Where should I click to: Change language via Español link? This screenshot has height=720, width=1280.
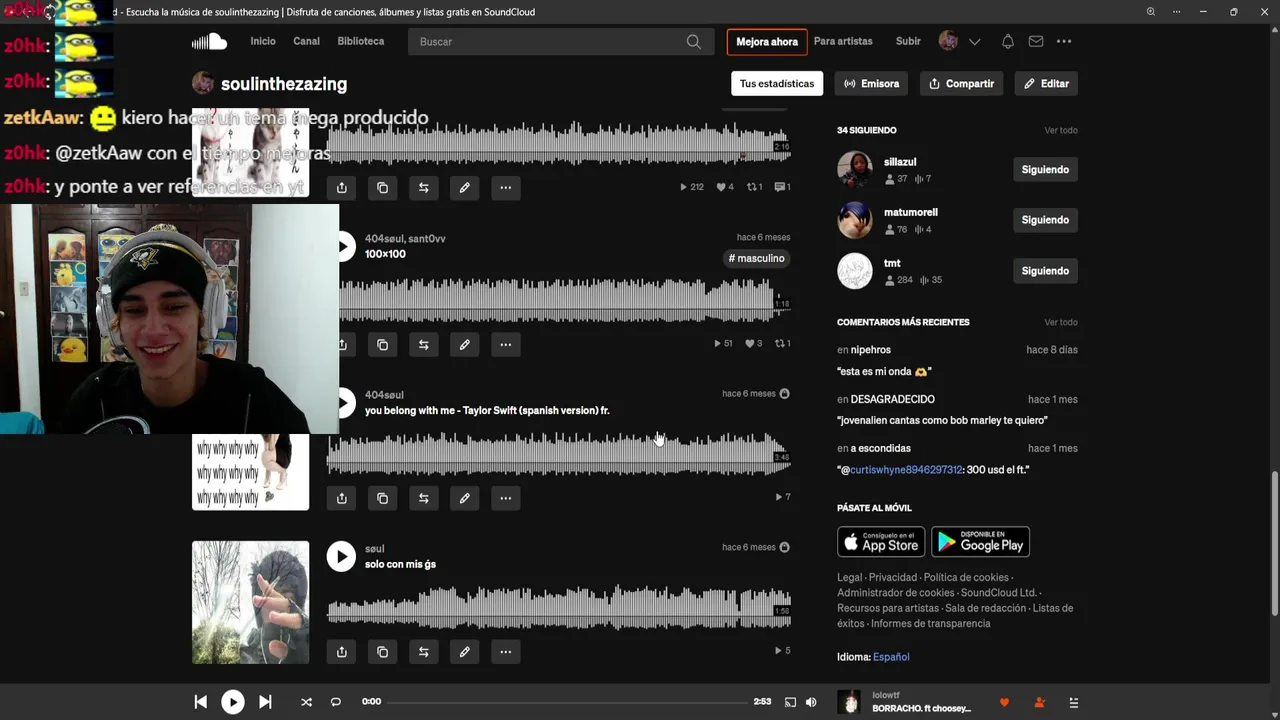(x=891, y=657)
